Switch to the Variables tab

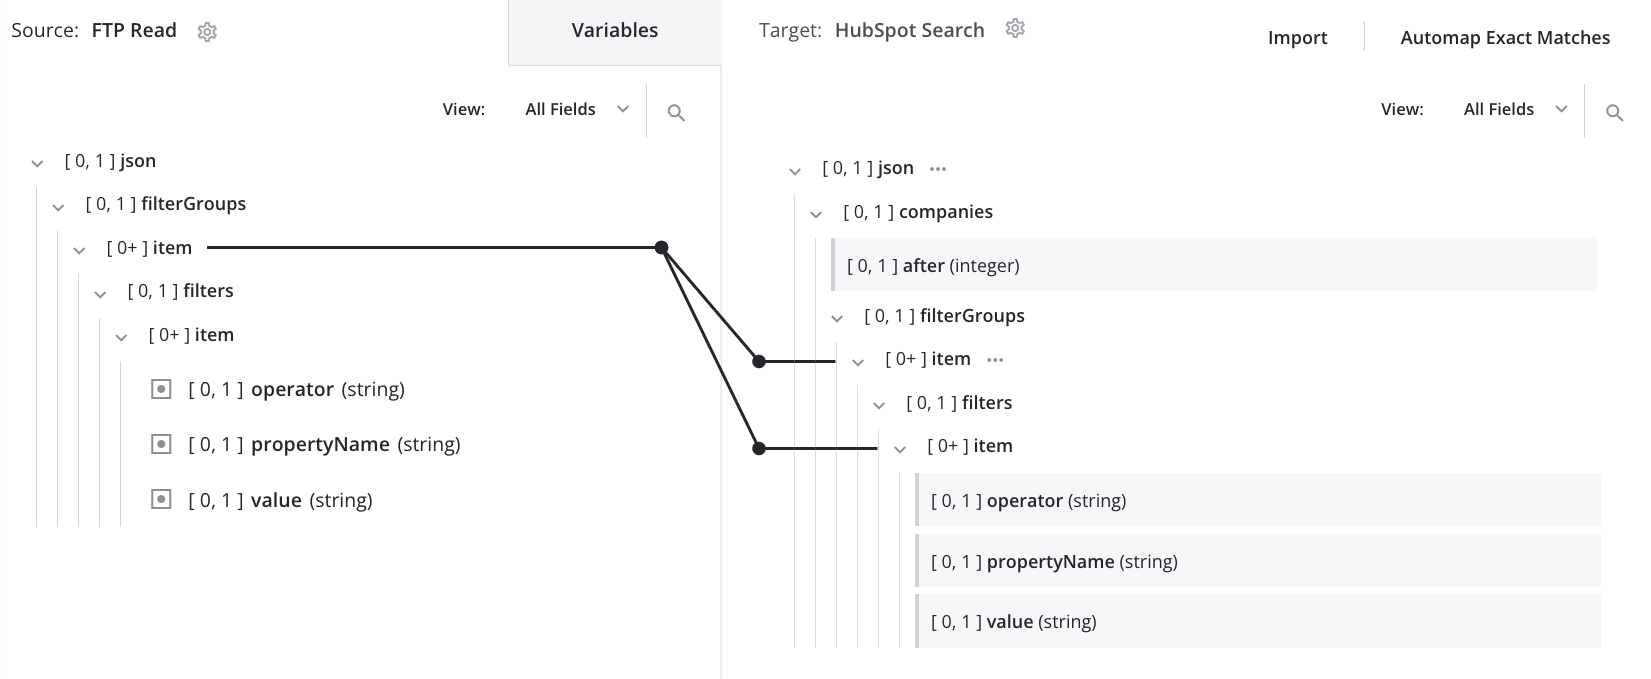(614, 30)
